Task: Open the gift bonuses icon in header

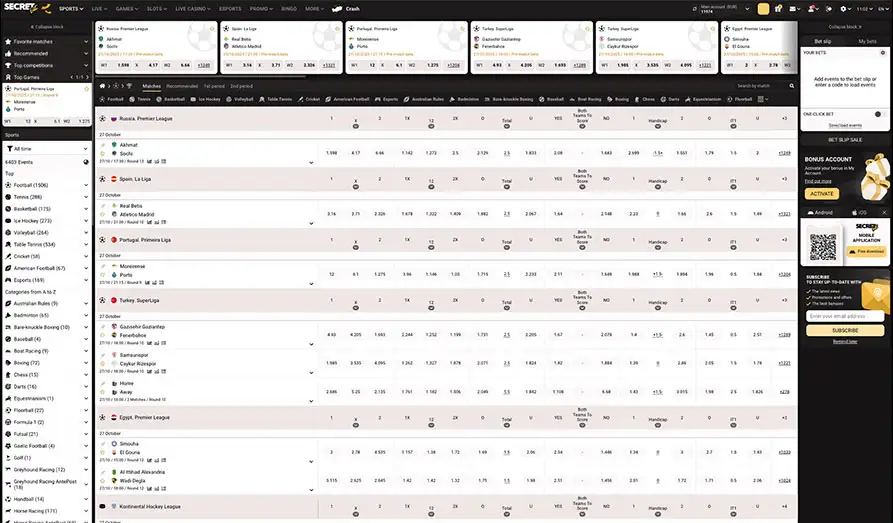Action: (778, 9)
